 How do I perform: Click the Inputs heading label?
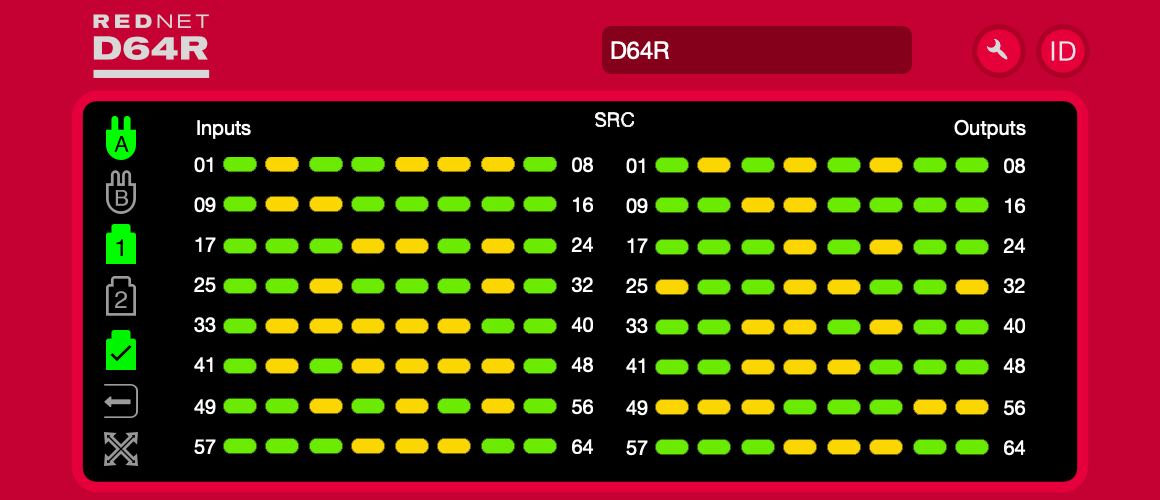coord(223,129)
